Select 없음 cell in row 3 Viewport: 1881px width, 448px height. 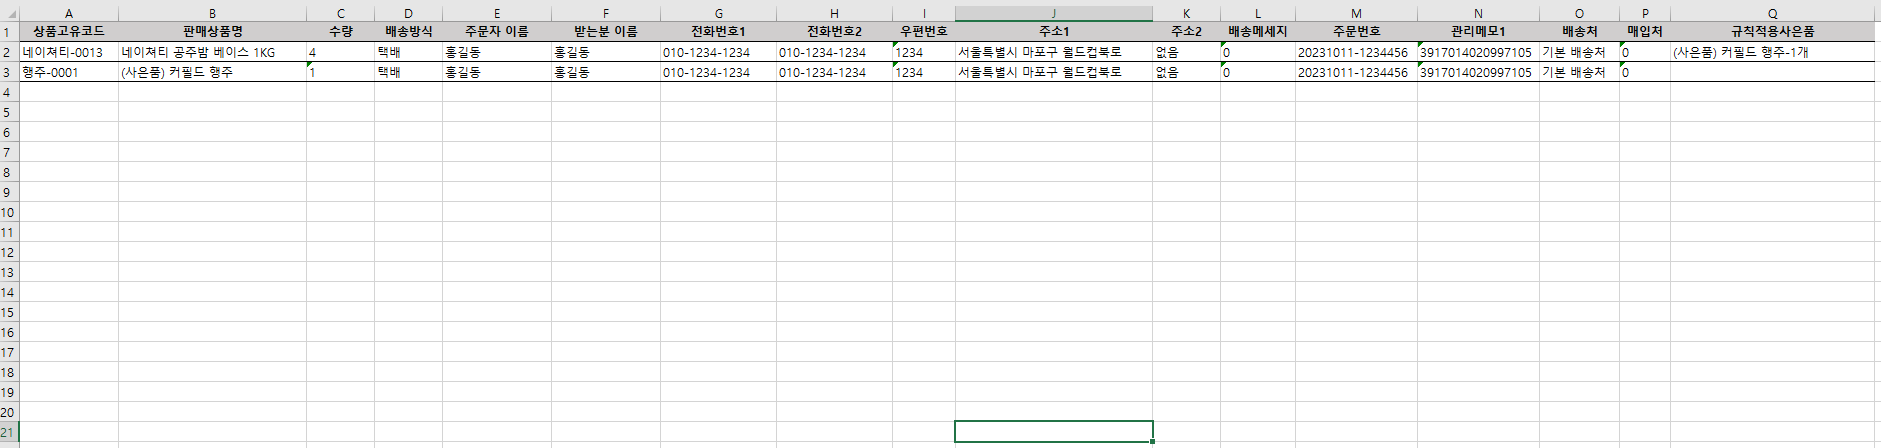click(x=1186, y=72)
